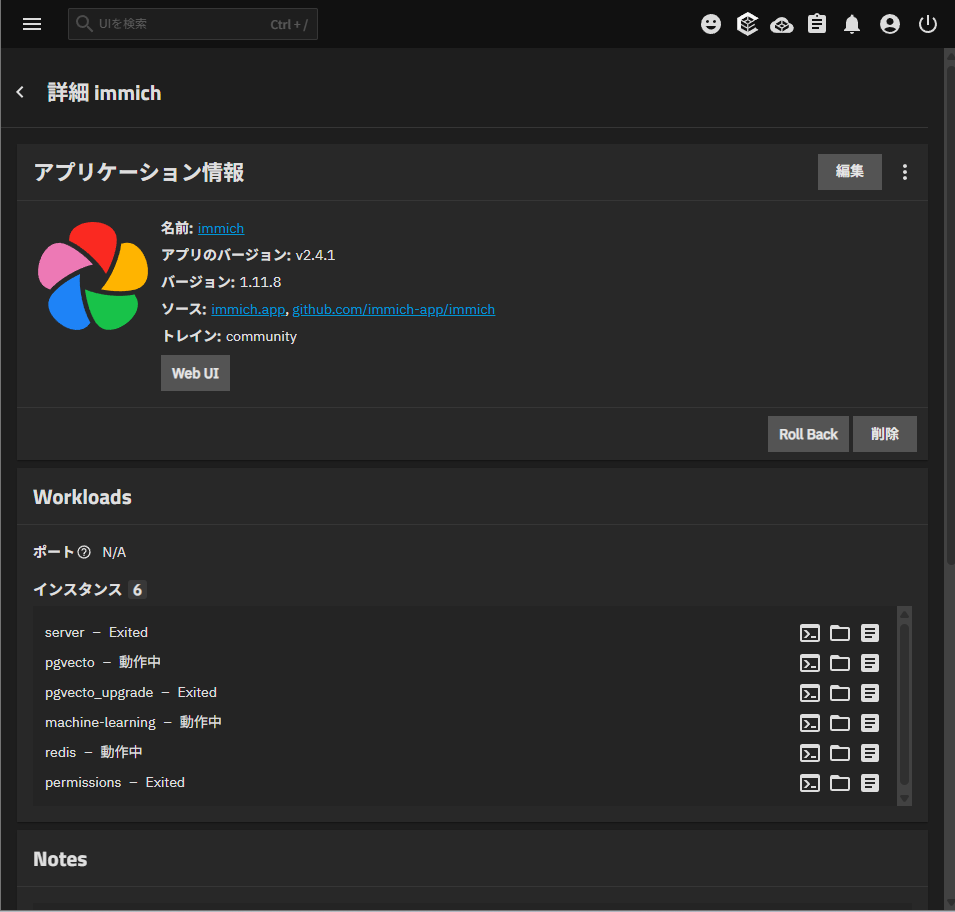Click the feedback smiley face icon
This screenshot has width=955, height=912.
710,24
